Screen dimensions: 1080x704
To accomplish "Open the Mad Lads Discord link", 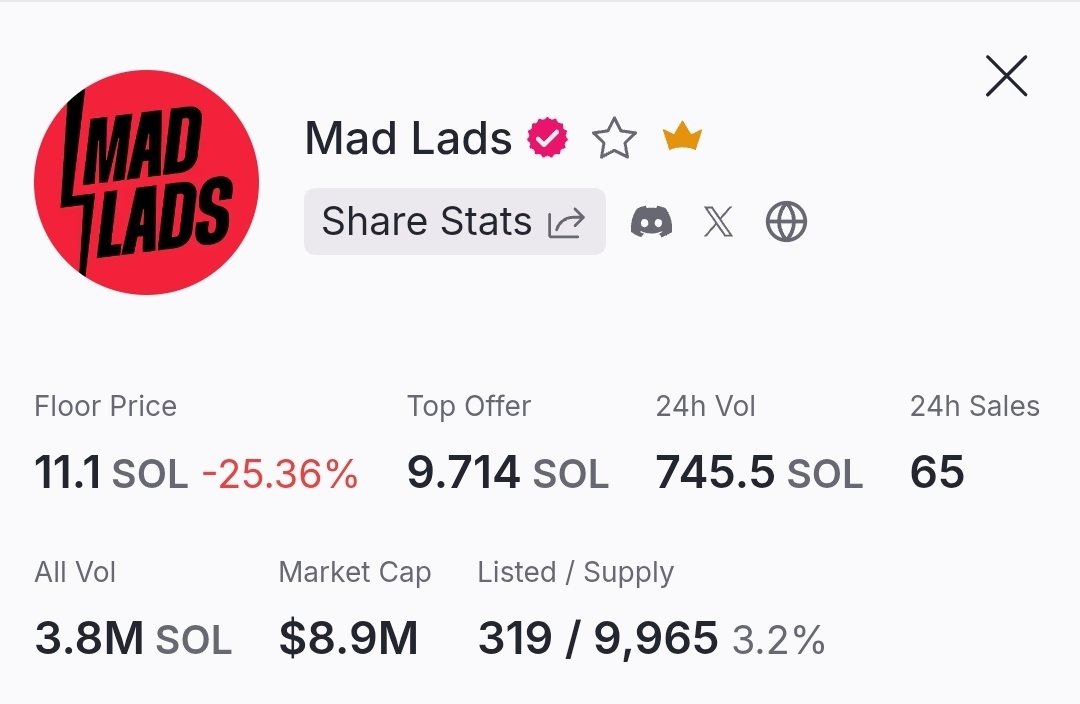I will [x=651, y=221].
